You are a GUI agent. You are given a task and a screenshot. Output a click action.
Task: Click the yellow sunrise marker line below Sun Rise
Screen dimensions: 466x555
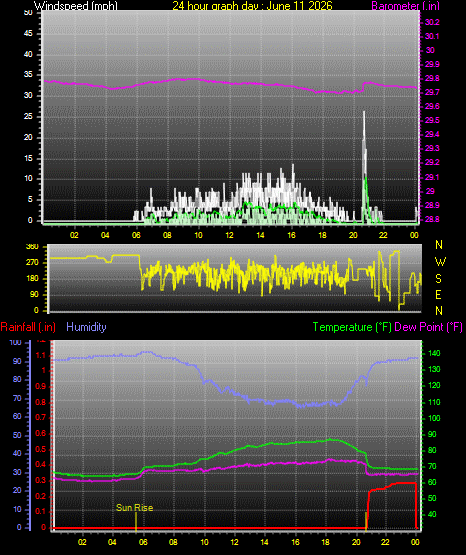136,521
